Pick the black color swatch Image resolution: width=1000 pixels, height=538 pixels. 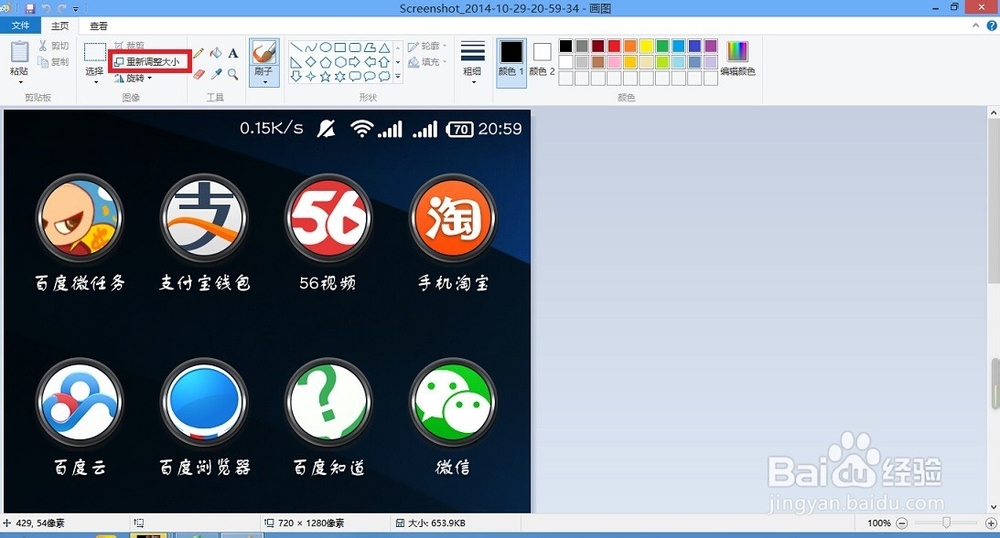[x=566, y=46]
